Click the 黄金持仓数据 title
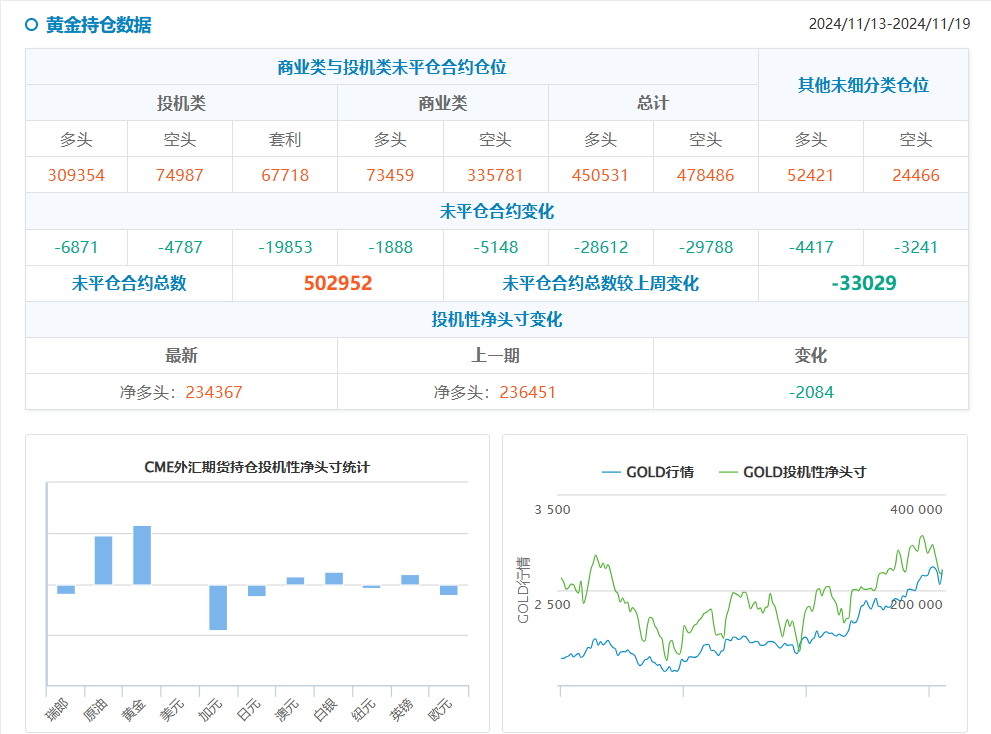991x734 pixels. (x=99, y=25)
